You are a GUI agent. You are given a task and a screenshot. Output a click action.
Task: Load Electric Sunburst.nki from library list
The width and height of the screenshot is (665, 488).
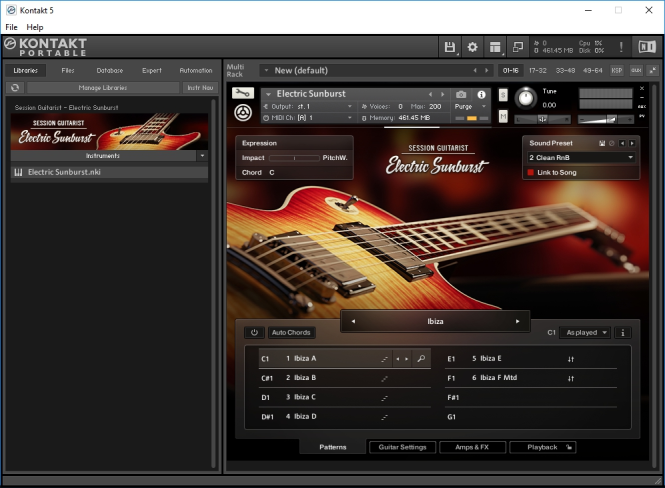109,172
